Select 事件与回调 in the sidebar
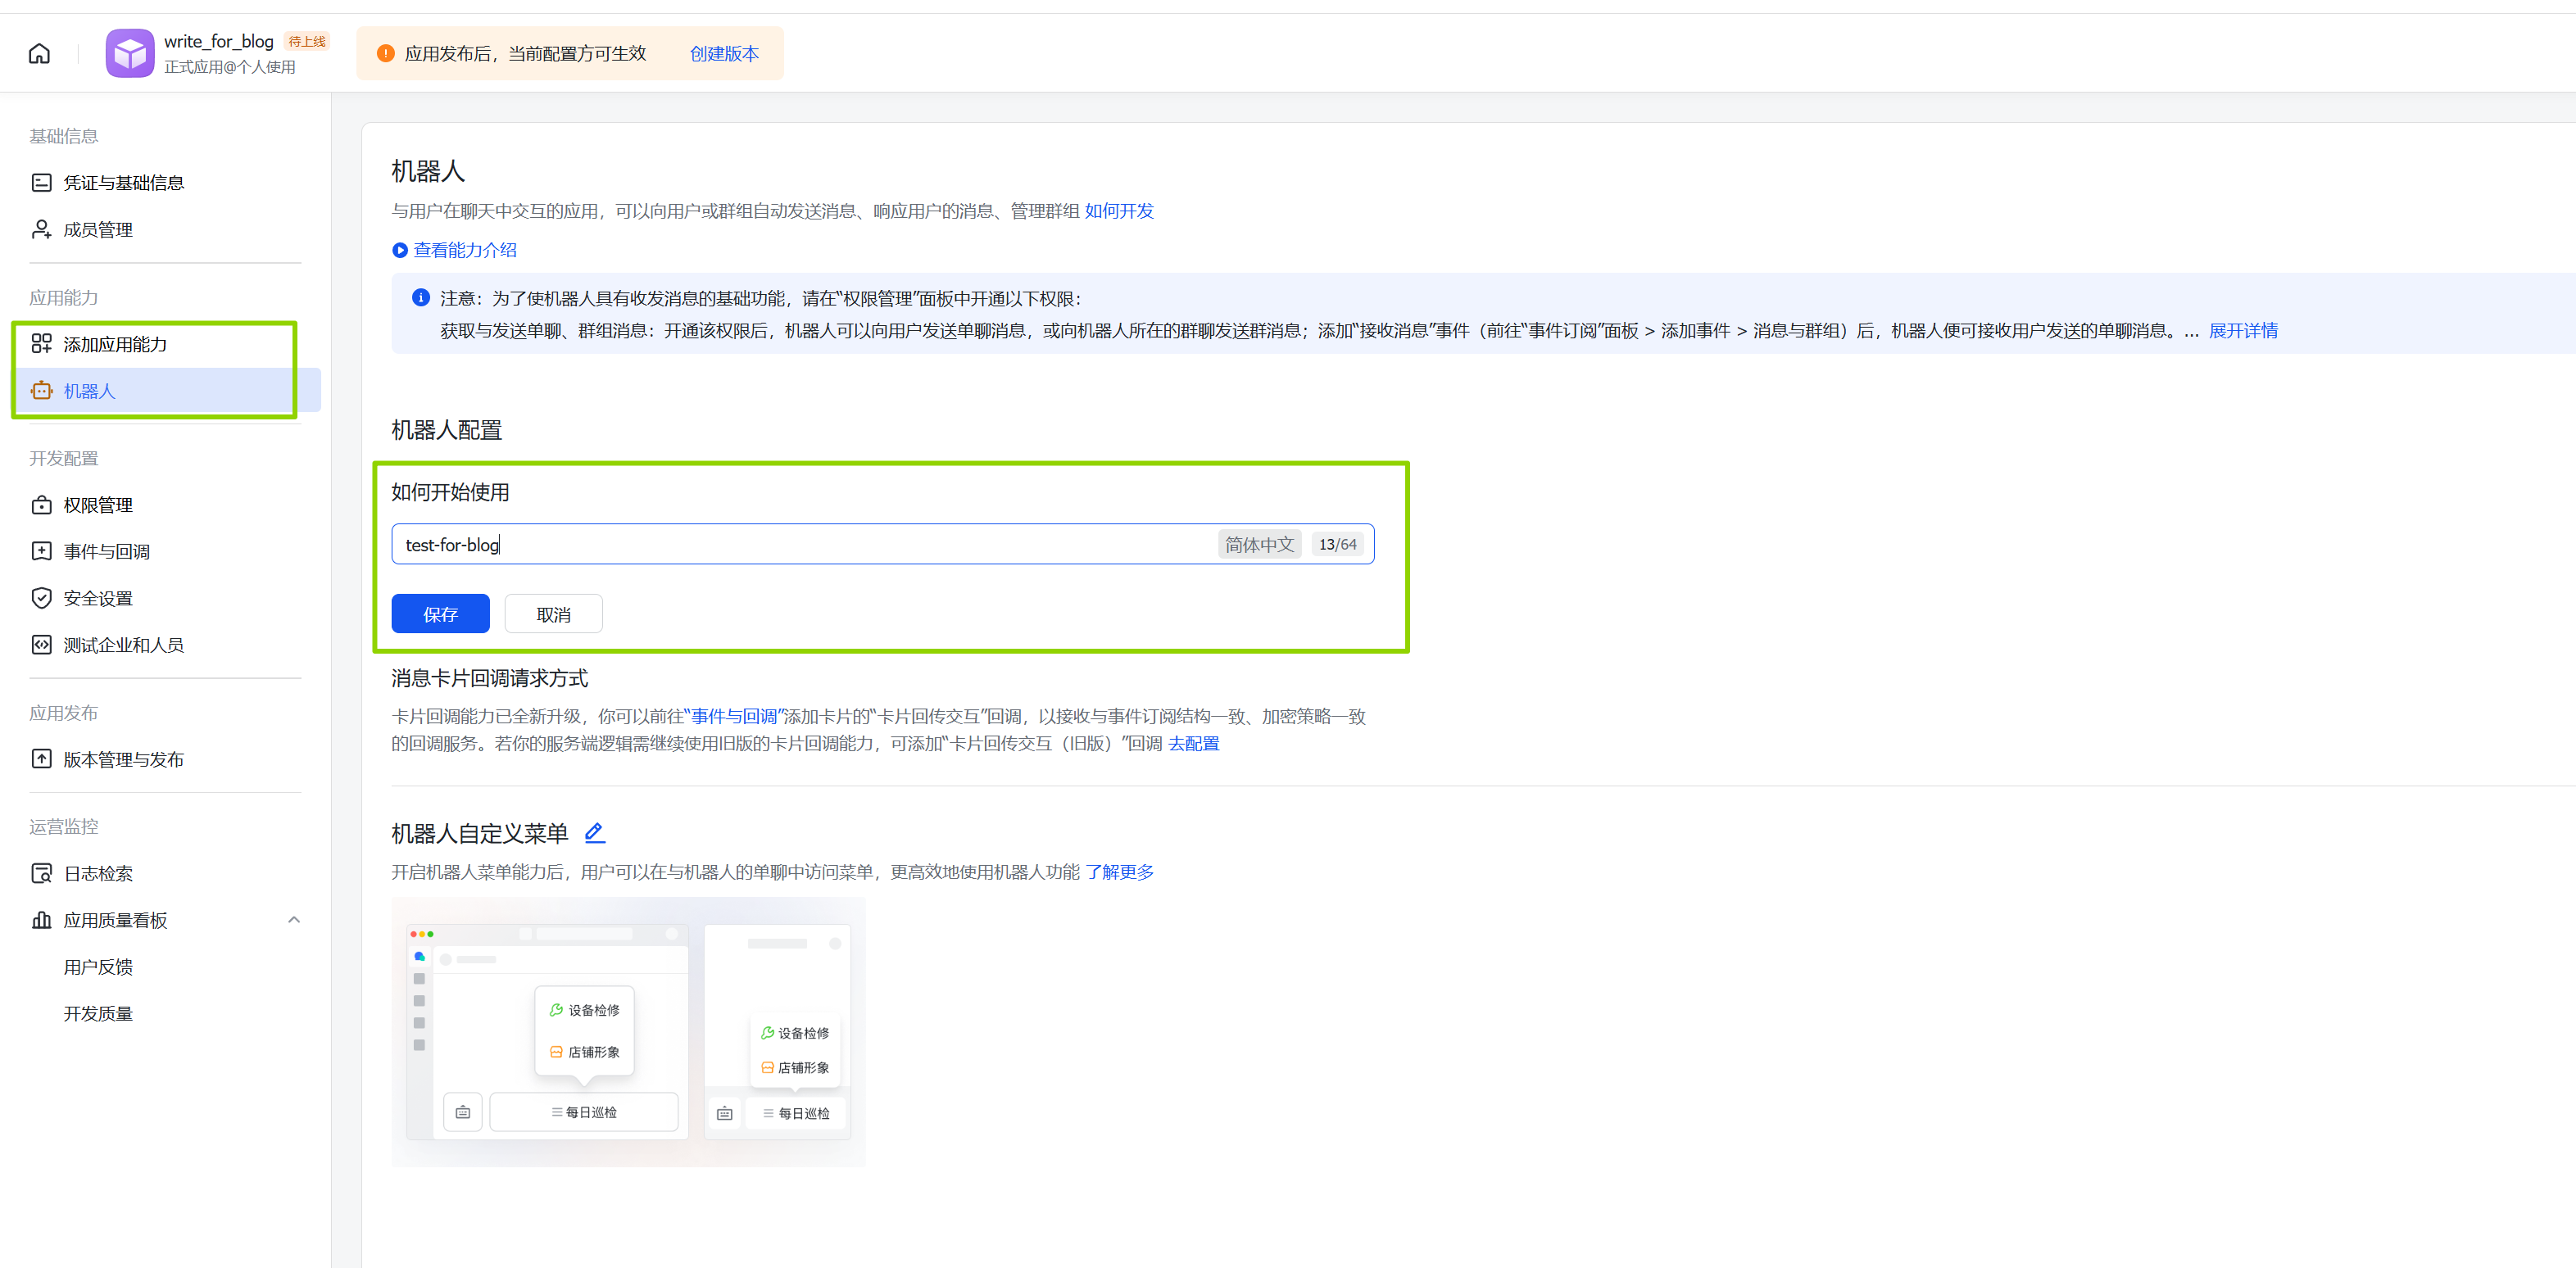The width and height of the screenshot is (2576, 1268). 106,552
